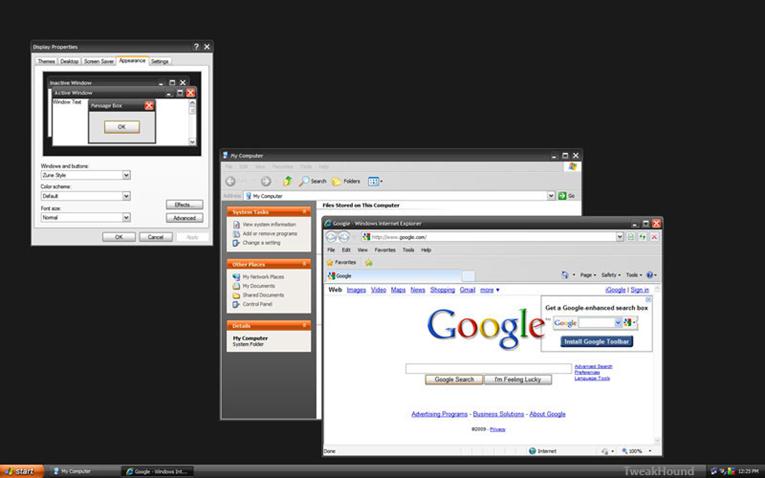Open the Font size dropdown
Viewport: 765px width, 478px height.
point(126,217)
